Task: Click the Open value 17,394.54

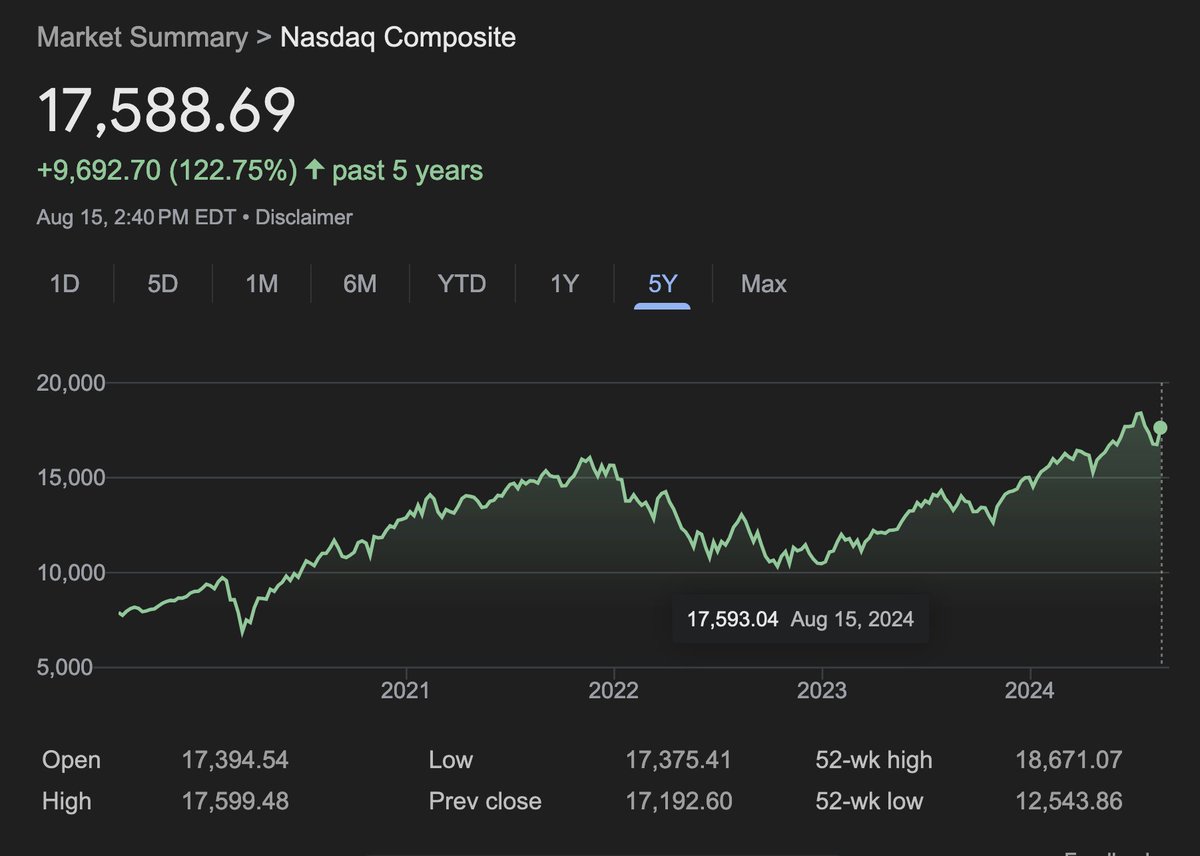Action: [x=235, y=760]
